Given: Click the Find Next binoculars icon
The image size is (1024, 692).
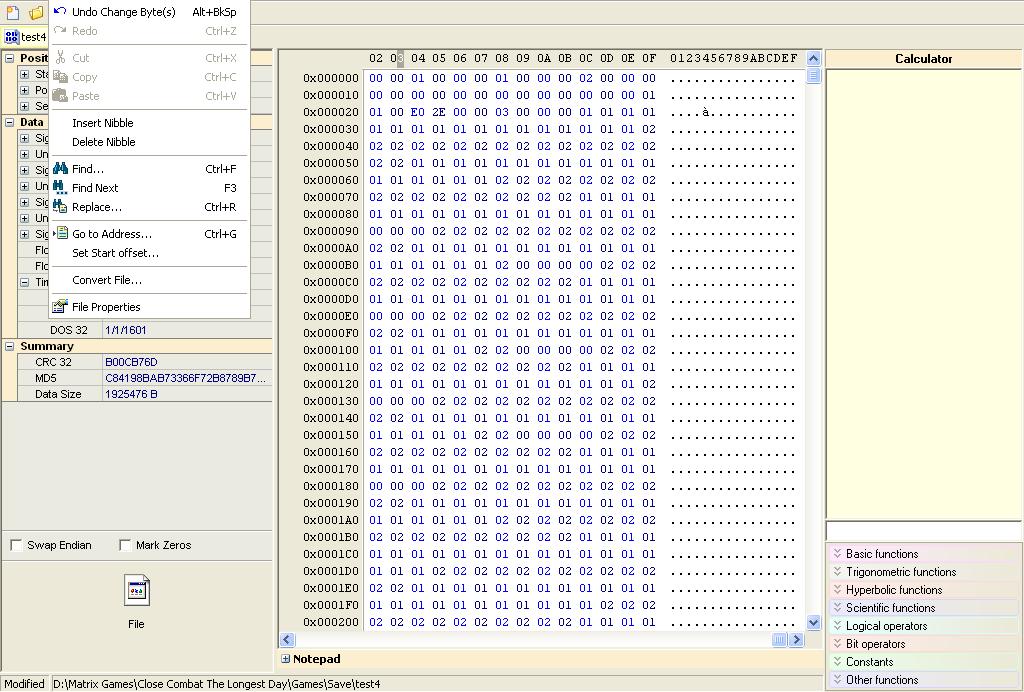Looking at the screenshot, I should click(x=60, y=187).
